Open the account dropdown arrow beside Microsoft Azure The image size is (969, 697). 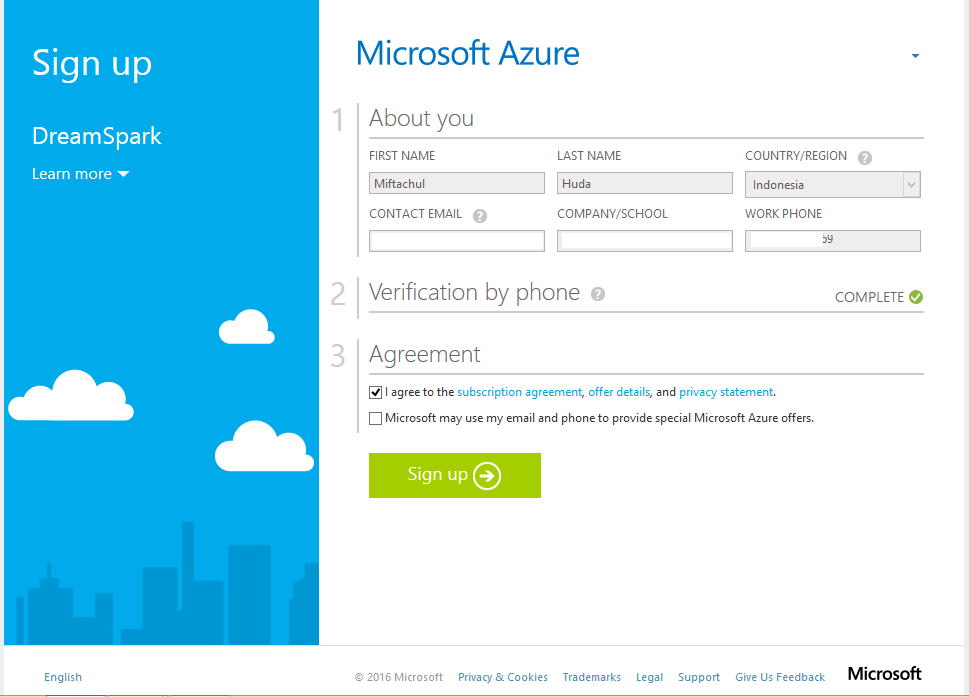click(x=915, y=56)
